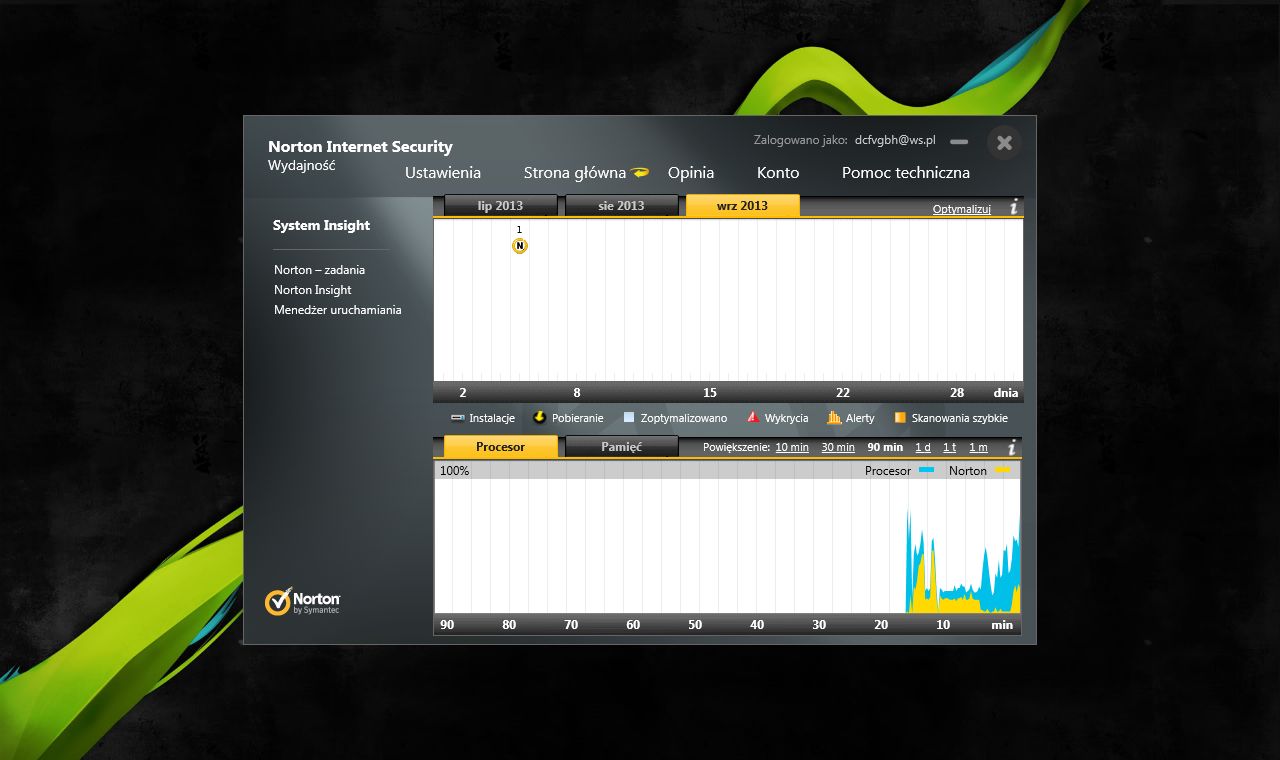The height and width of the screenshot is (760, 1280).
Task: Open Norton – zadania in sidebar
Action: click(x=319, y=270)
